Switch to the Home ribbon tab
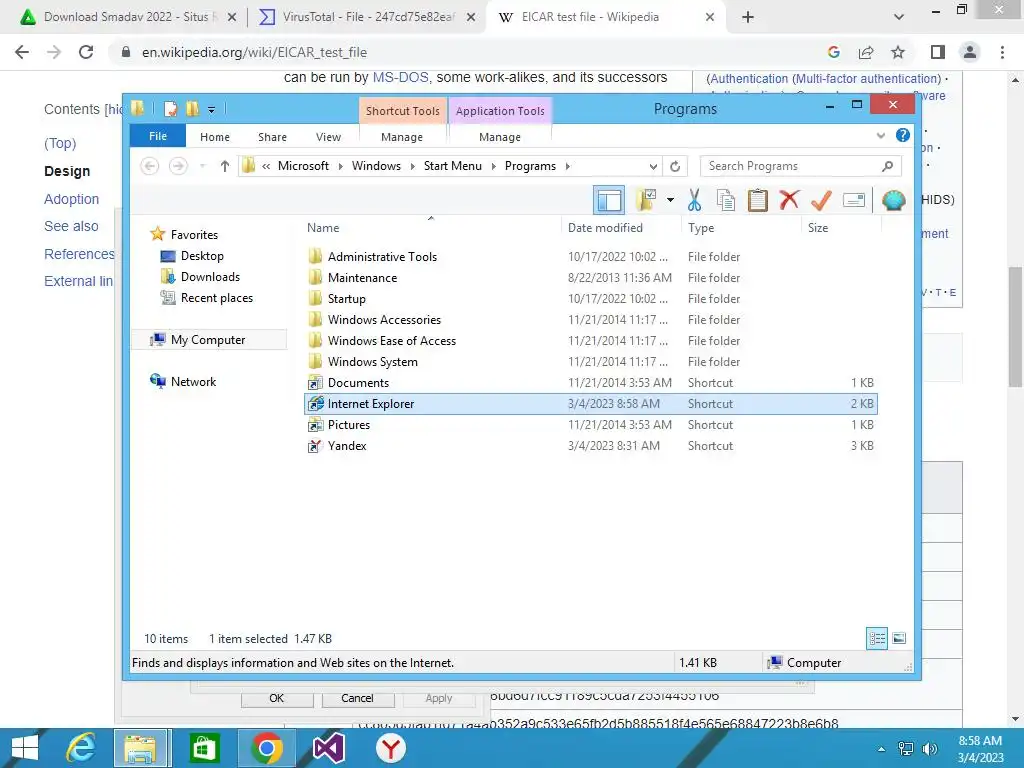 tap(215, 136)
